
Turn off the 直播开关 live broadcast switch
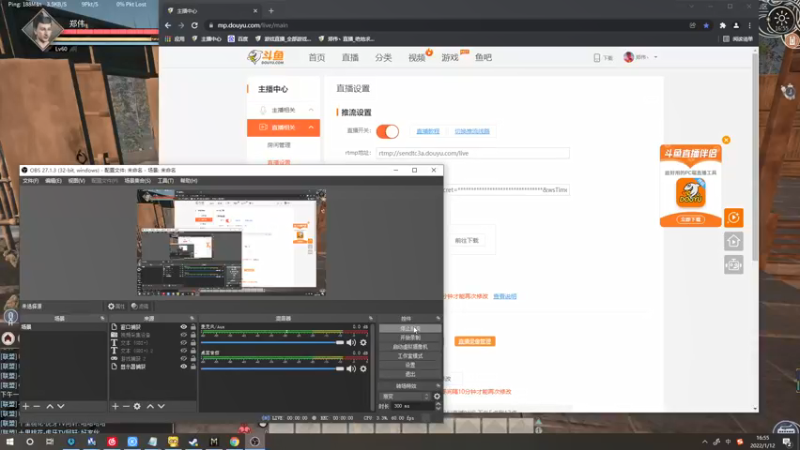(387, 132)
